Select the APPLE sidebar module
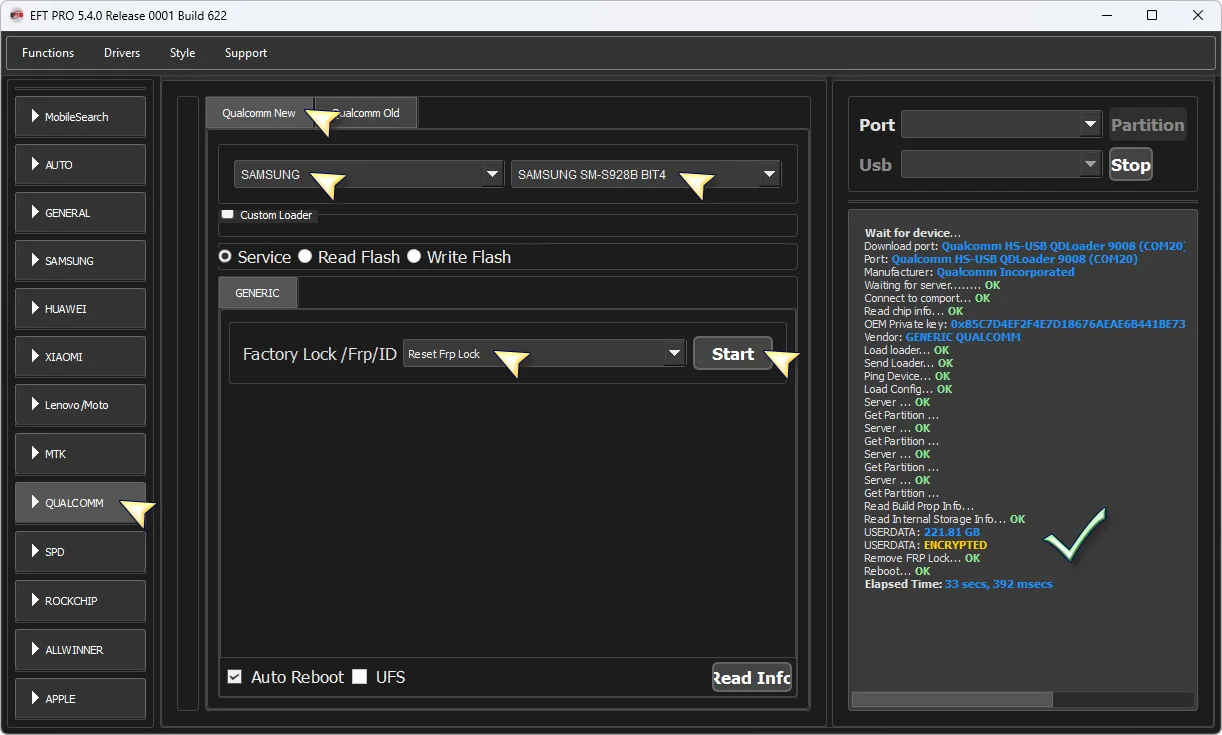 (x=80, y=699)
